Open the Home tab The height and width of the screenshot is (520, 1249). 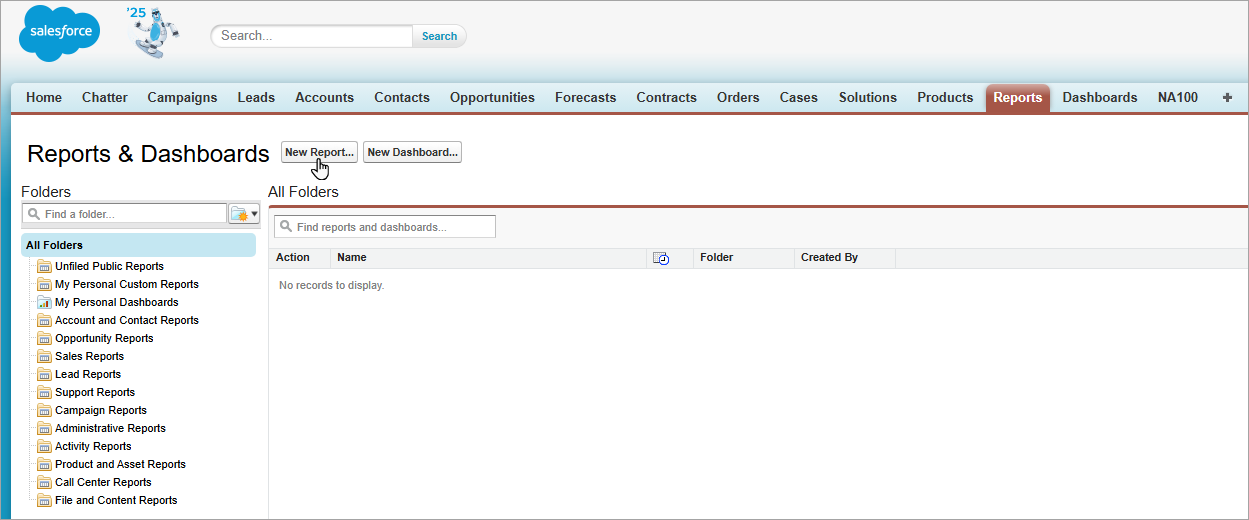[x=44, y=98]
